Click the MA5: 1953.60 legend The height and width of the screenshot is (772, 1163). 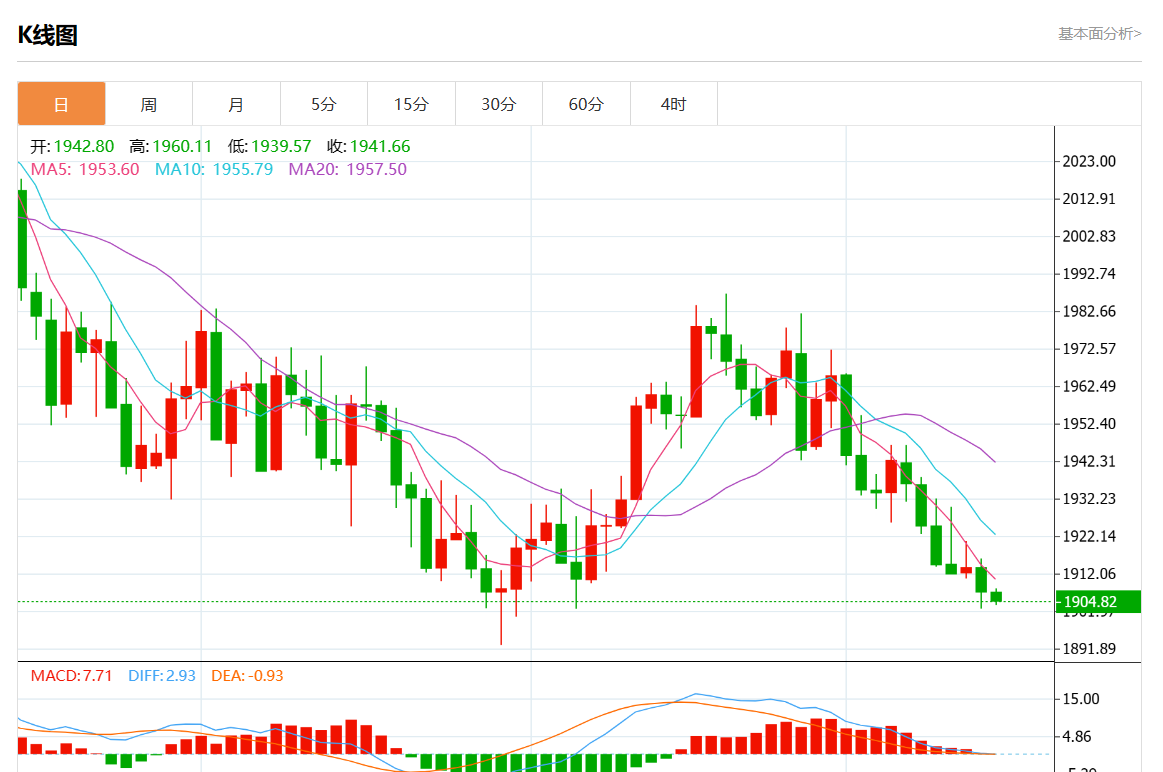(85, 169)
